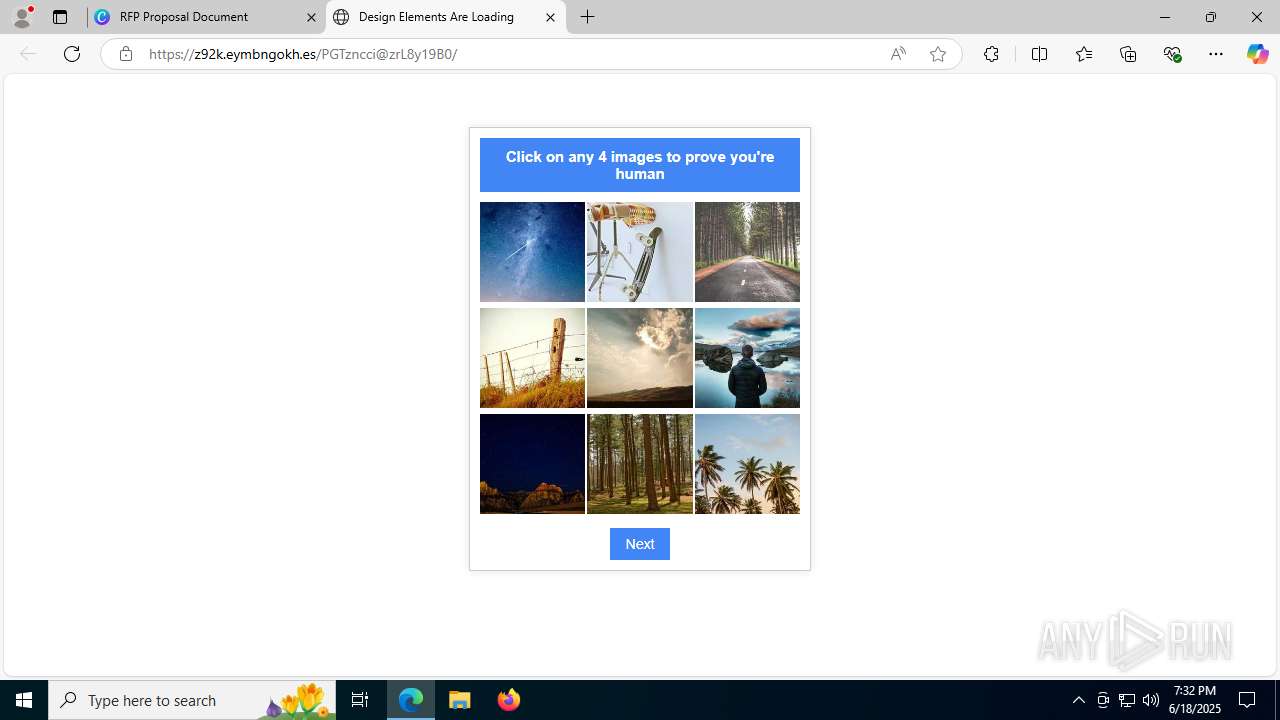The height and width of the screenshot is (720, 1280).
Task: Open a new browser tab
Action: click(x=588, y=17)
